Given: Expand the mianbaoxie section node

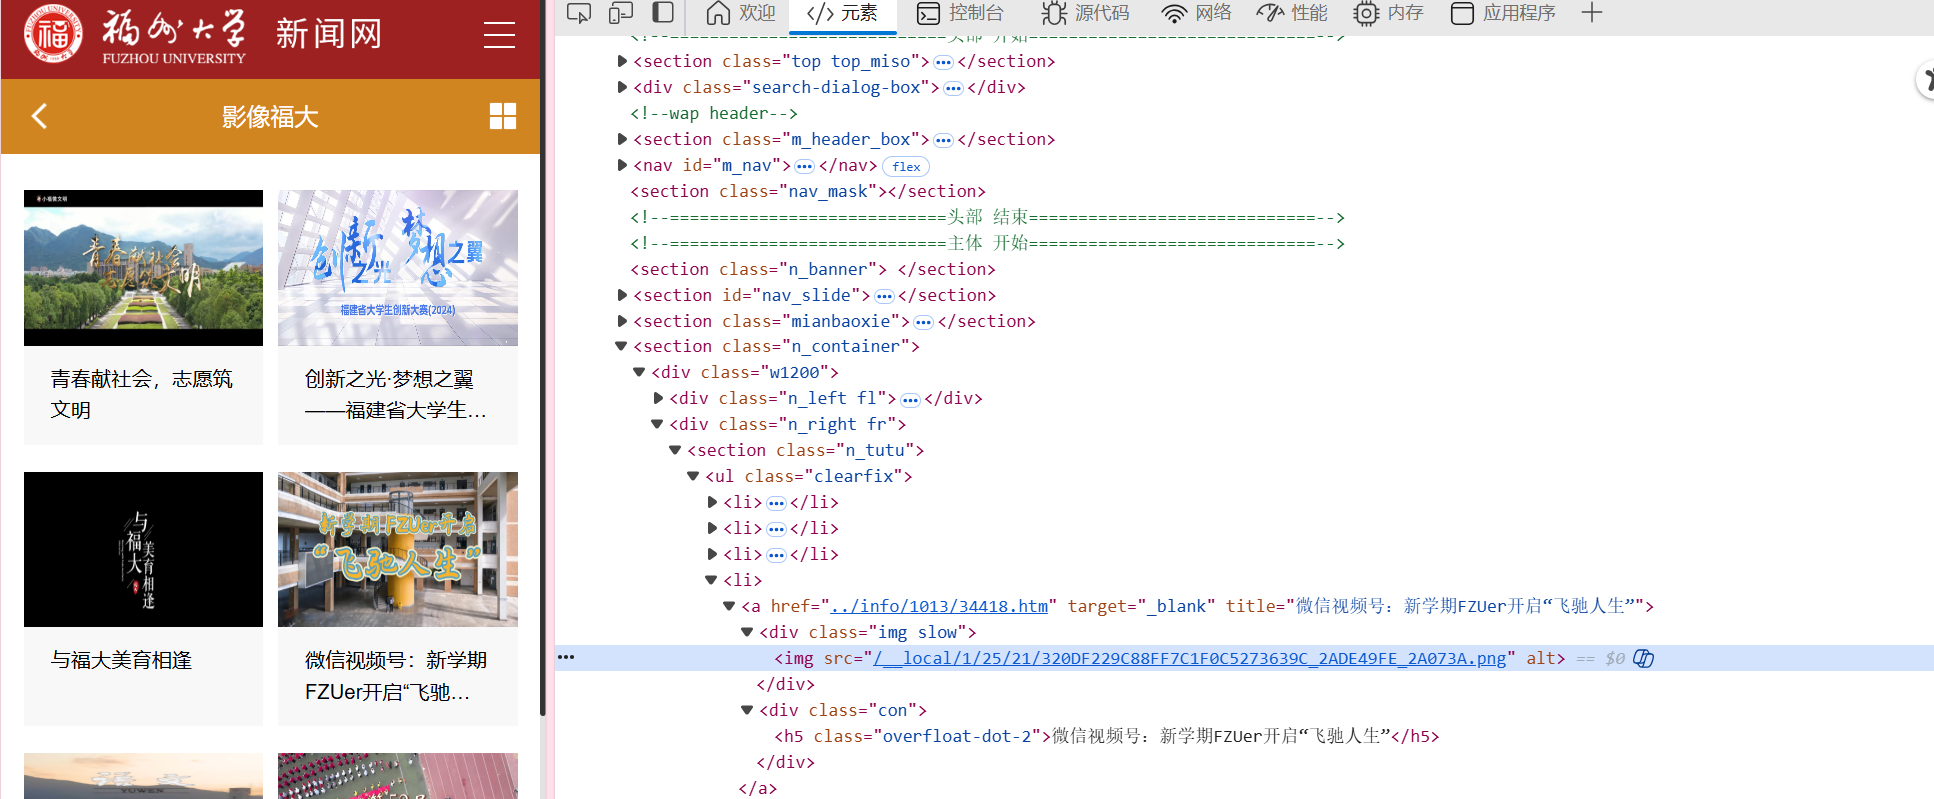Looking at the screenshot, I should click(622, 321).
